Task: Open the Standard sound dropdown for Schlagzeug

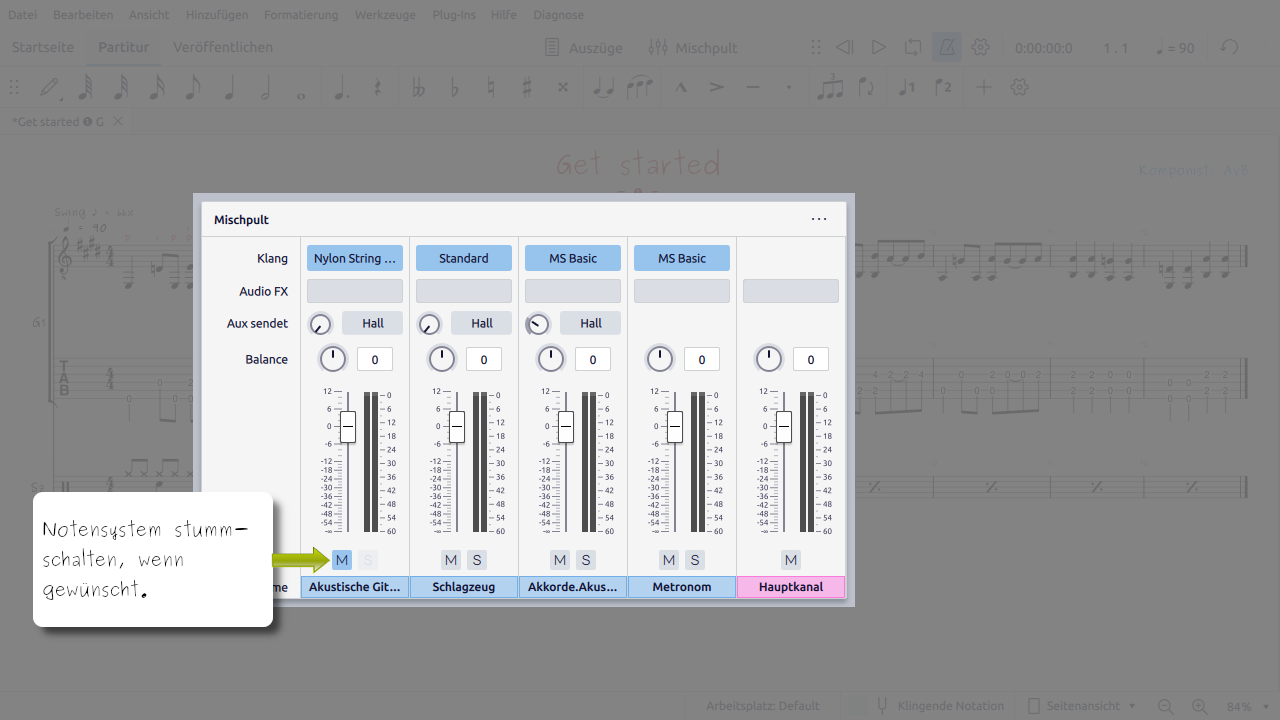Action: (x=464, y=258)
